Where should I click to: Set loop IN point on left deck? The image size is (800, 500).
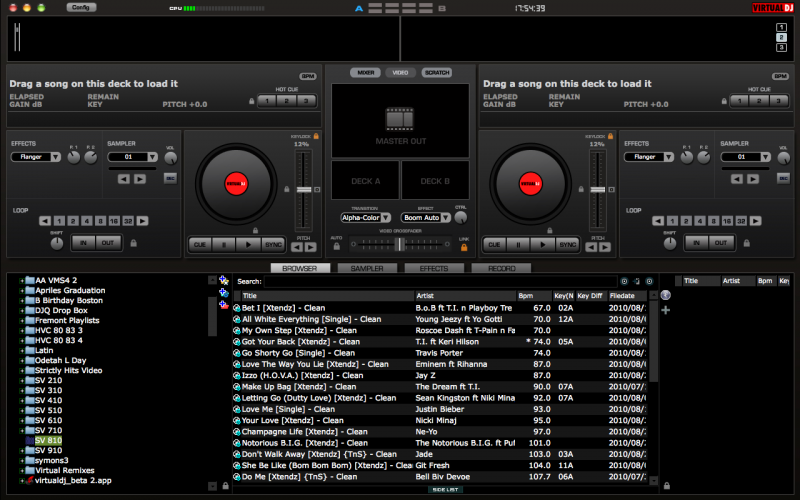click(83, 243)
